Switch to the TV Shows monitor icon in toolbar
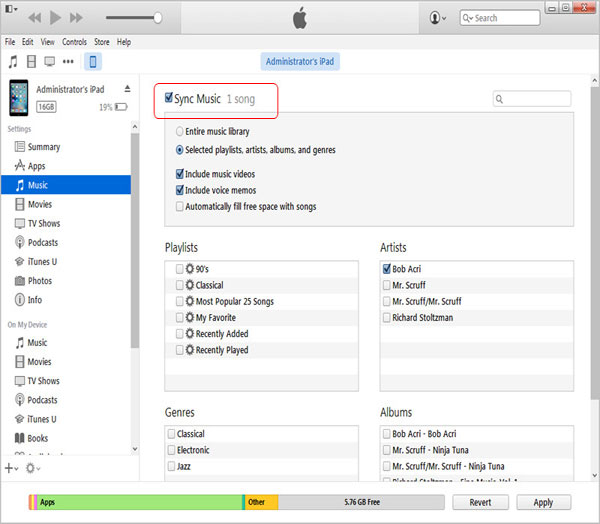Screen dimensions: 600x524 click(50, 61)
